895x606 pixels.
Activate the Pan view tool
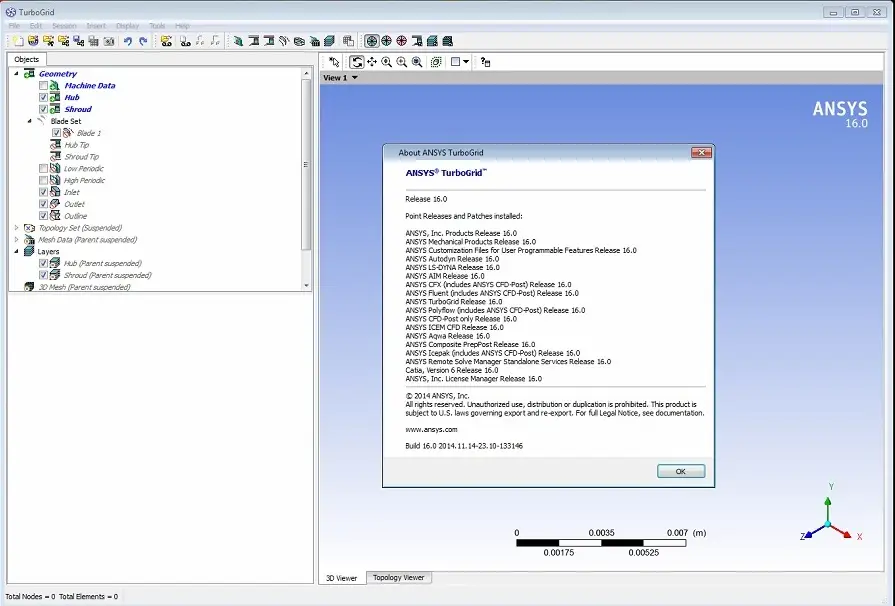[x=372, y=62]
